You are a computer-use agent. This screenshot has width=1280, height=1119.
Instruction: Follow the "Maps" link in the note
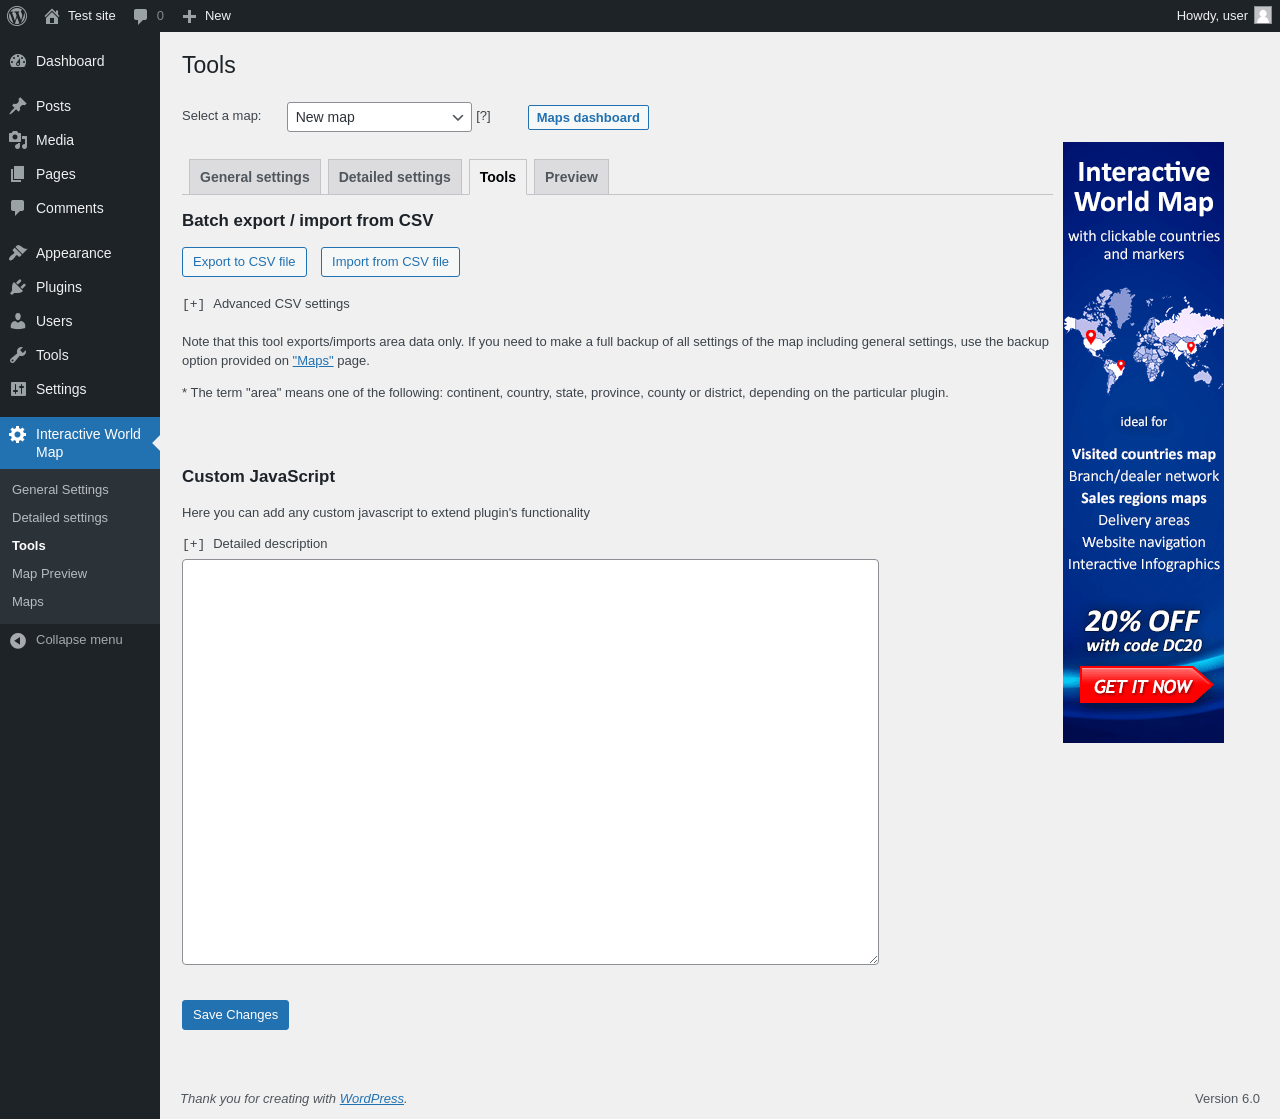click(313, 361)
